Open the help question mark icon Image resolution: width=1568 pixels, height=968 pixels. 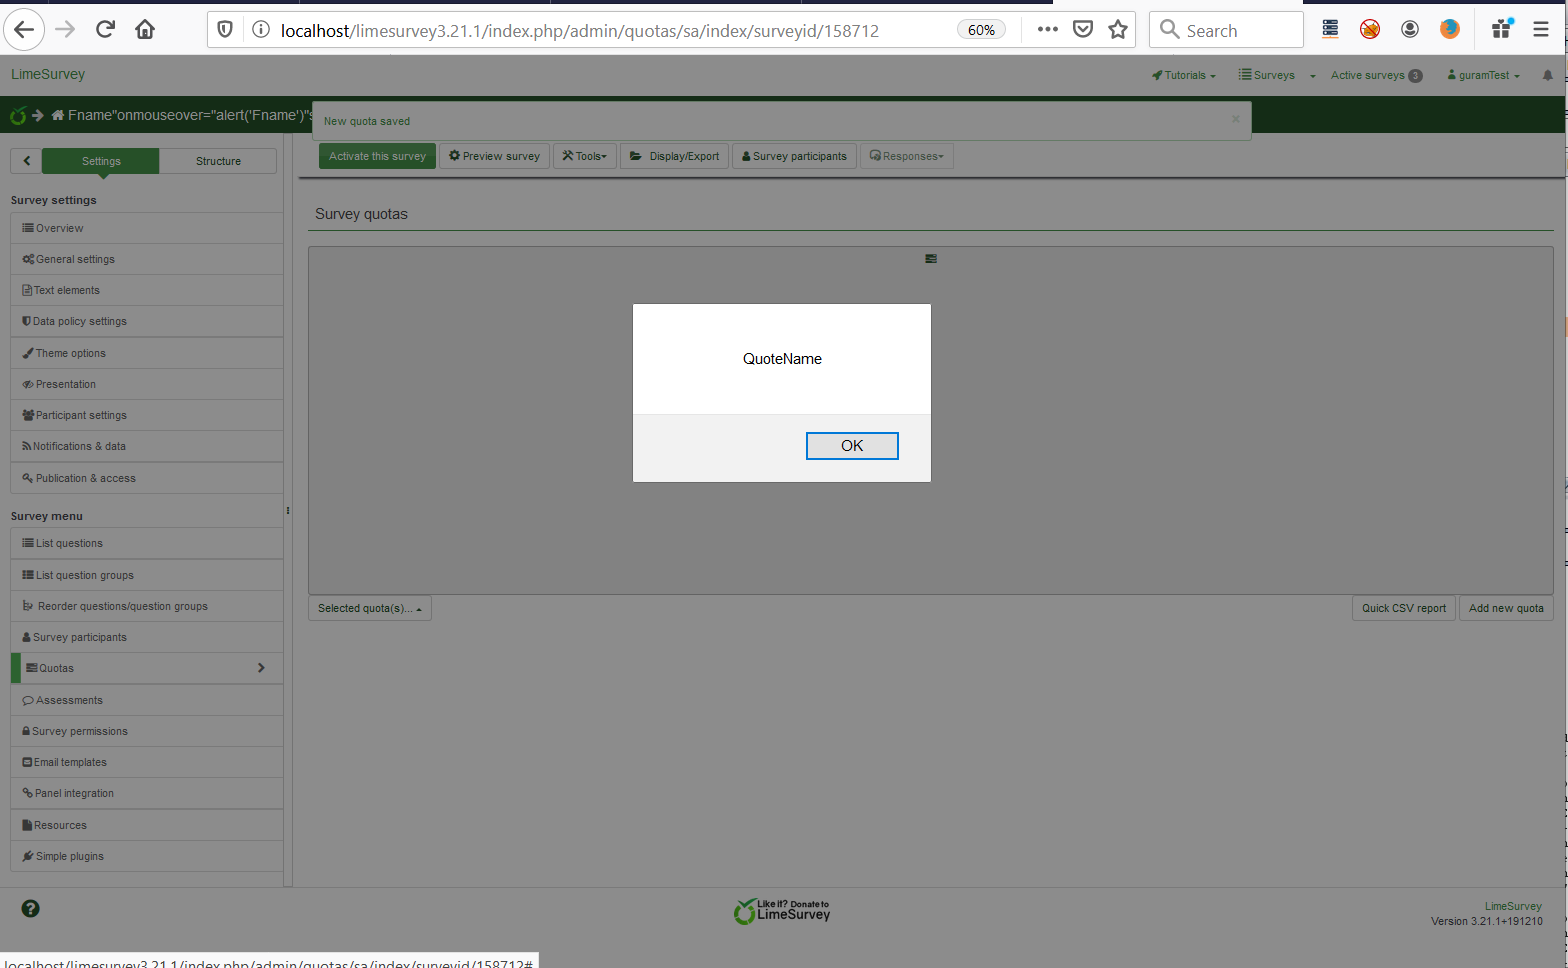(x=31, y=908)
